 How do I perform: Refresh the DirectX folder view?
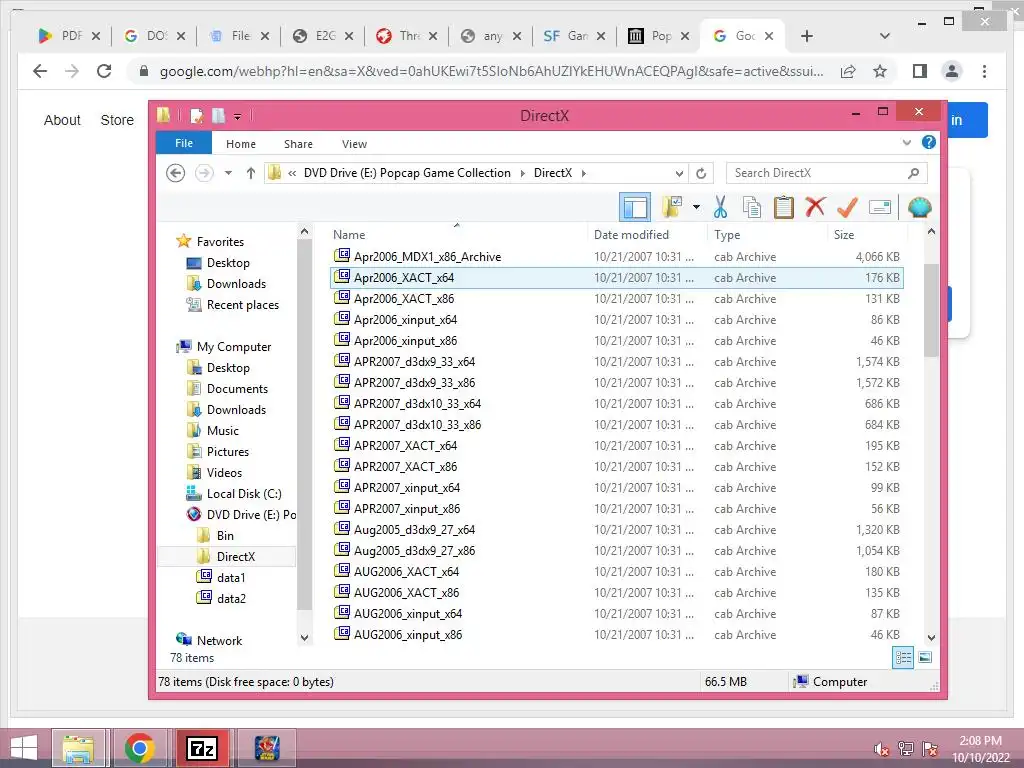pyautogui.click(x=701, y=173)
